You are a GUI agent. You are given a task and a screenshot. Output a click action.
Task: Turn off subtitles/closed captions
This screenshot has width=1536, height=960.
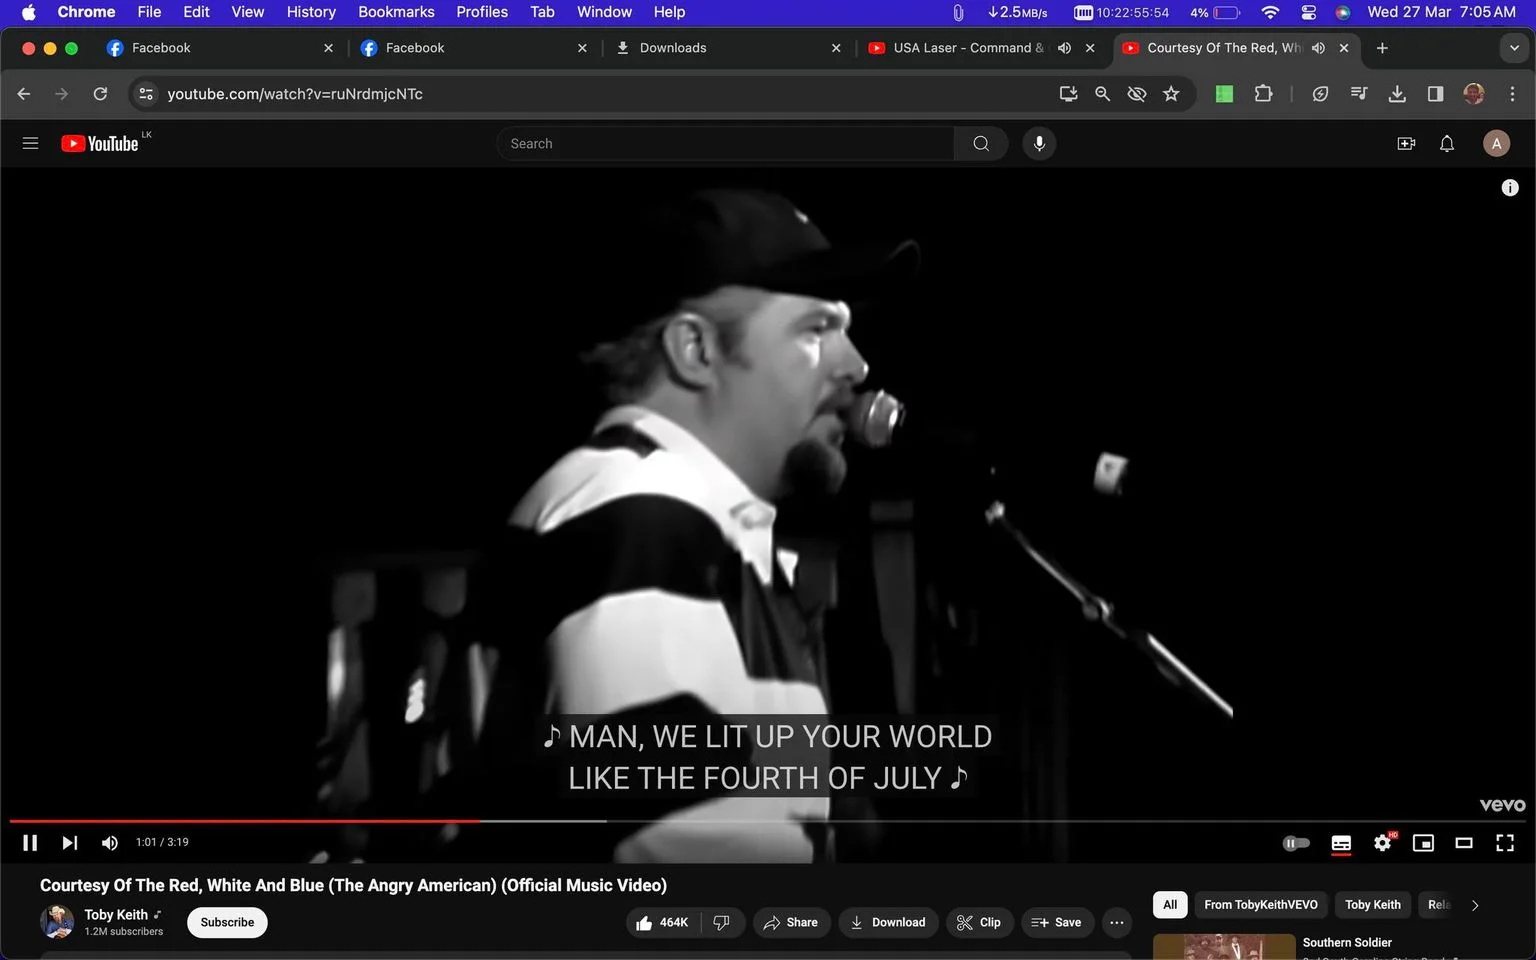coord(1341,843)
